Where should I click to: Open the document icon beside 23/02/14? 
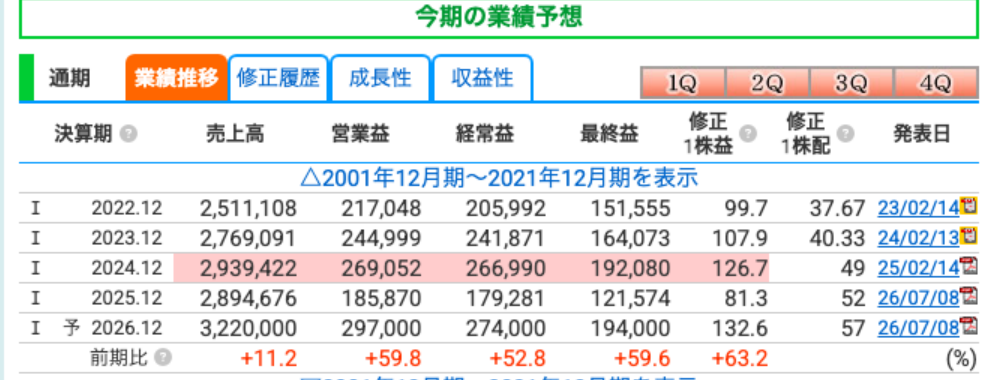tap(968, 206)
